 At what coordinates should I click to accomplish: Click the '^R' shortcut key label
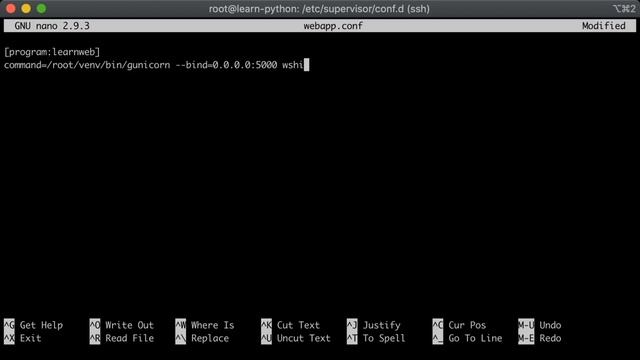(x=95, y=338)
